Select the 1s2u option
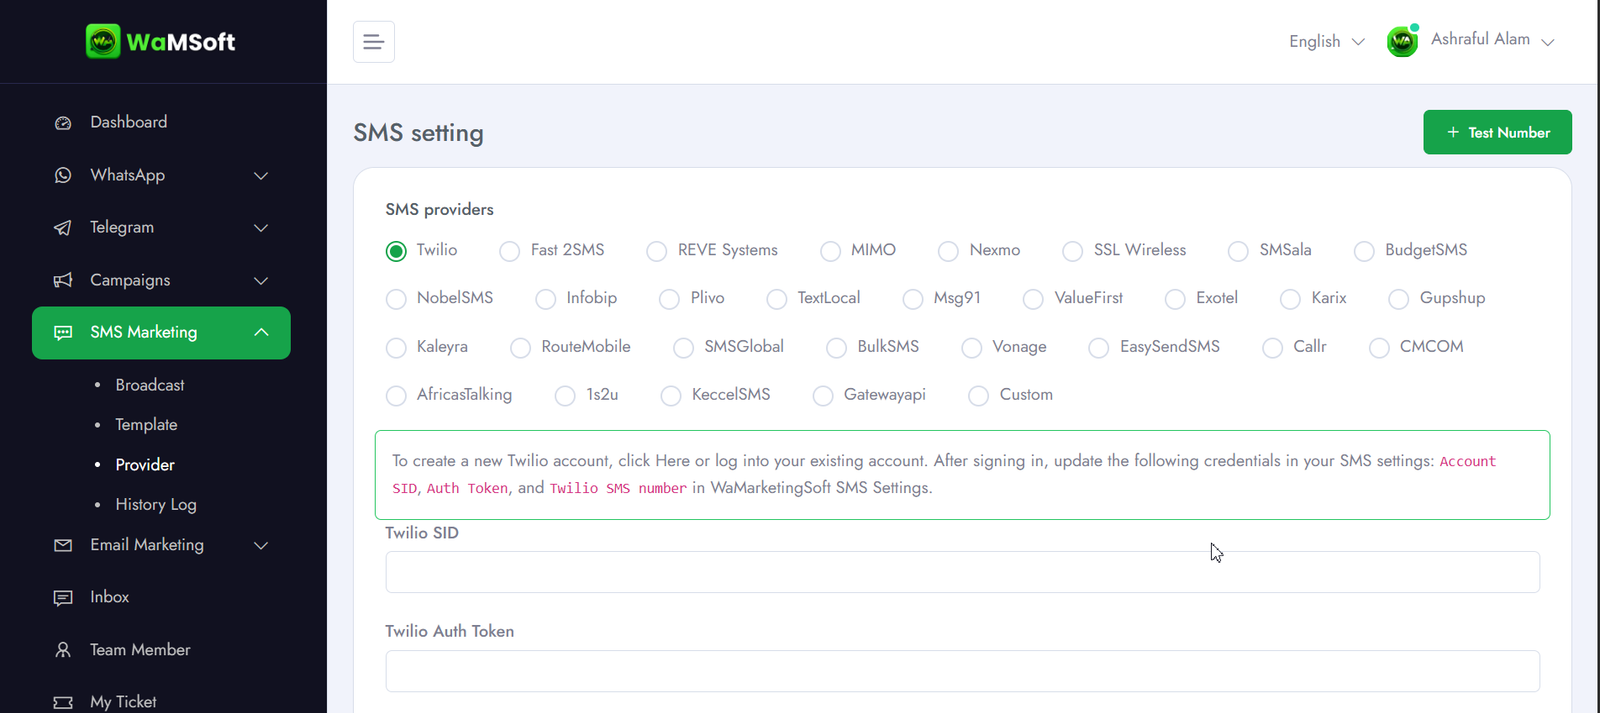 coord(566,396)
